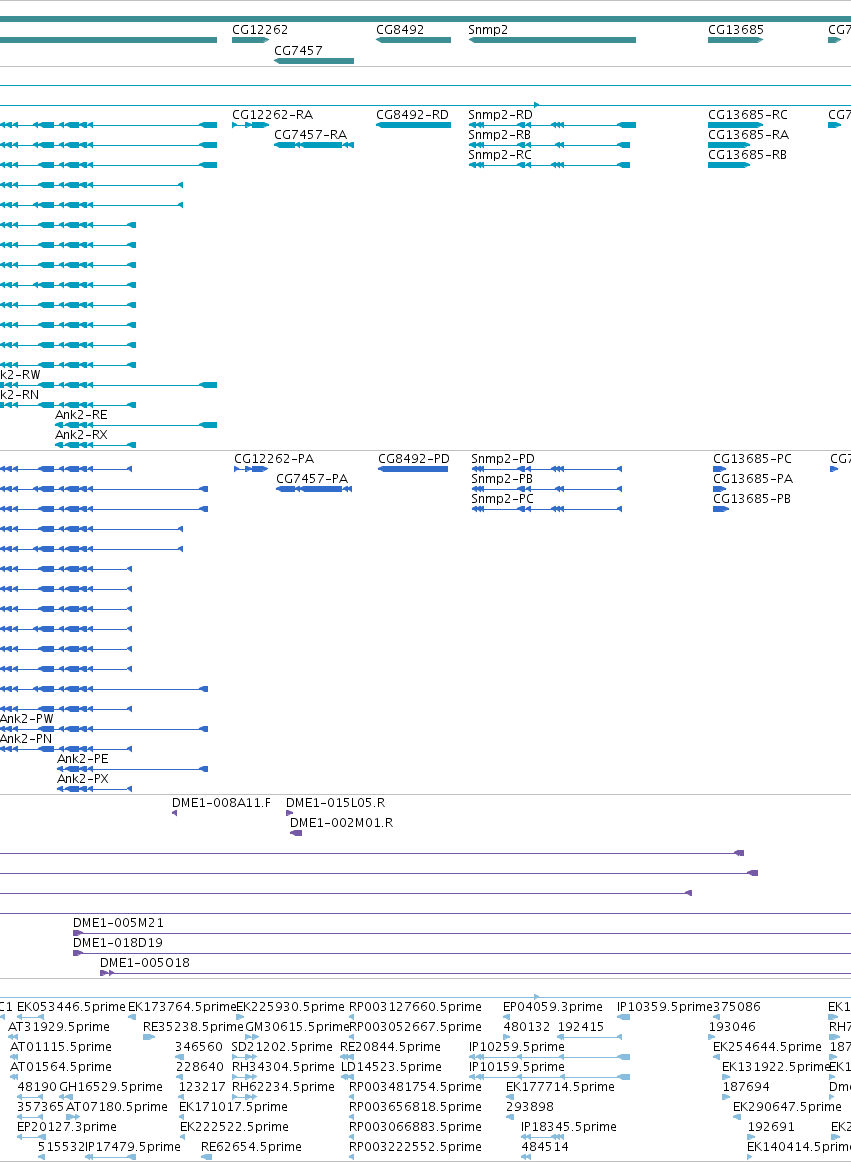Viewport: 851px width, 1162px height.
Task: Select EST EP04059.3prime
Action: click(x=552, y=1006)
